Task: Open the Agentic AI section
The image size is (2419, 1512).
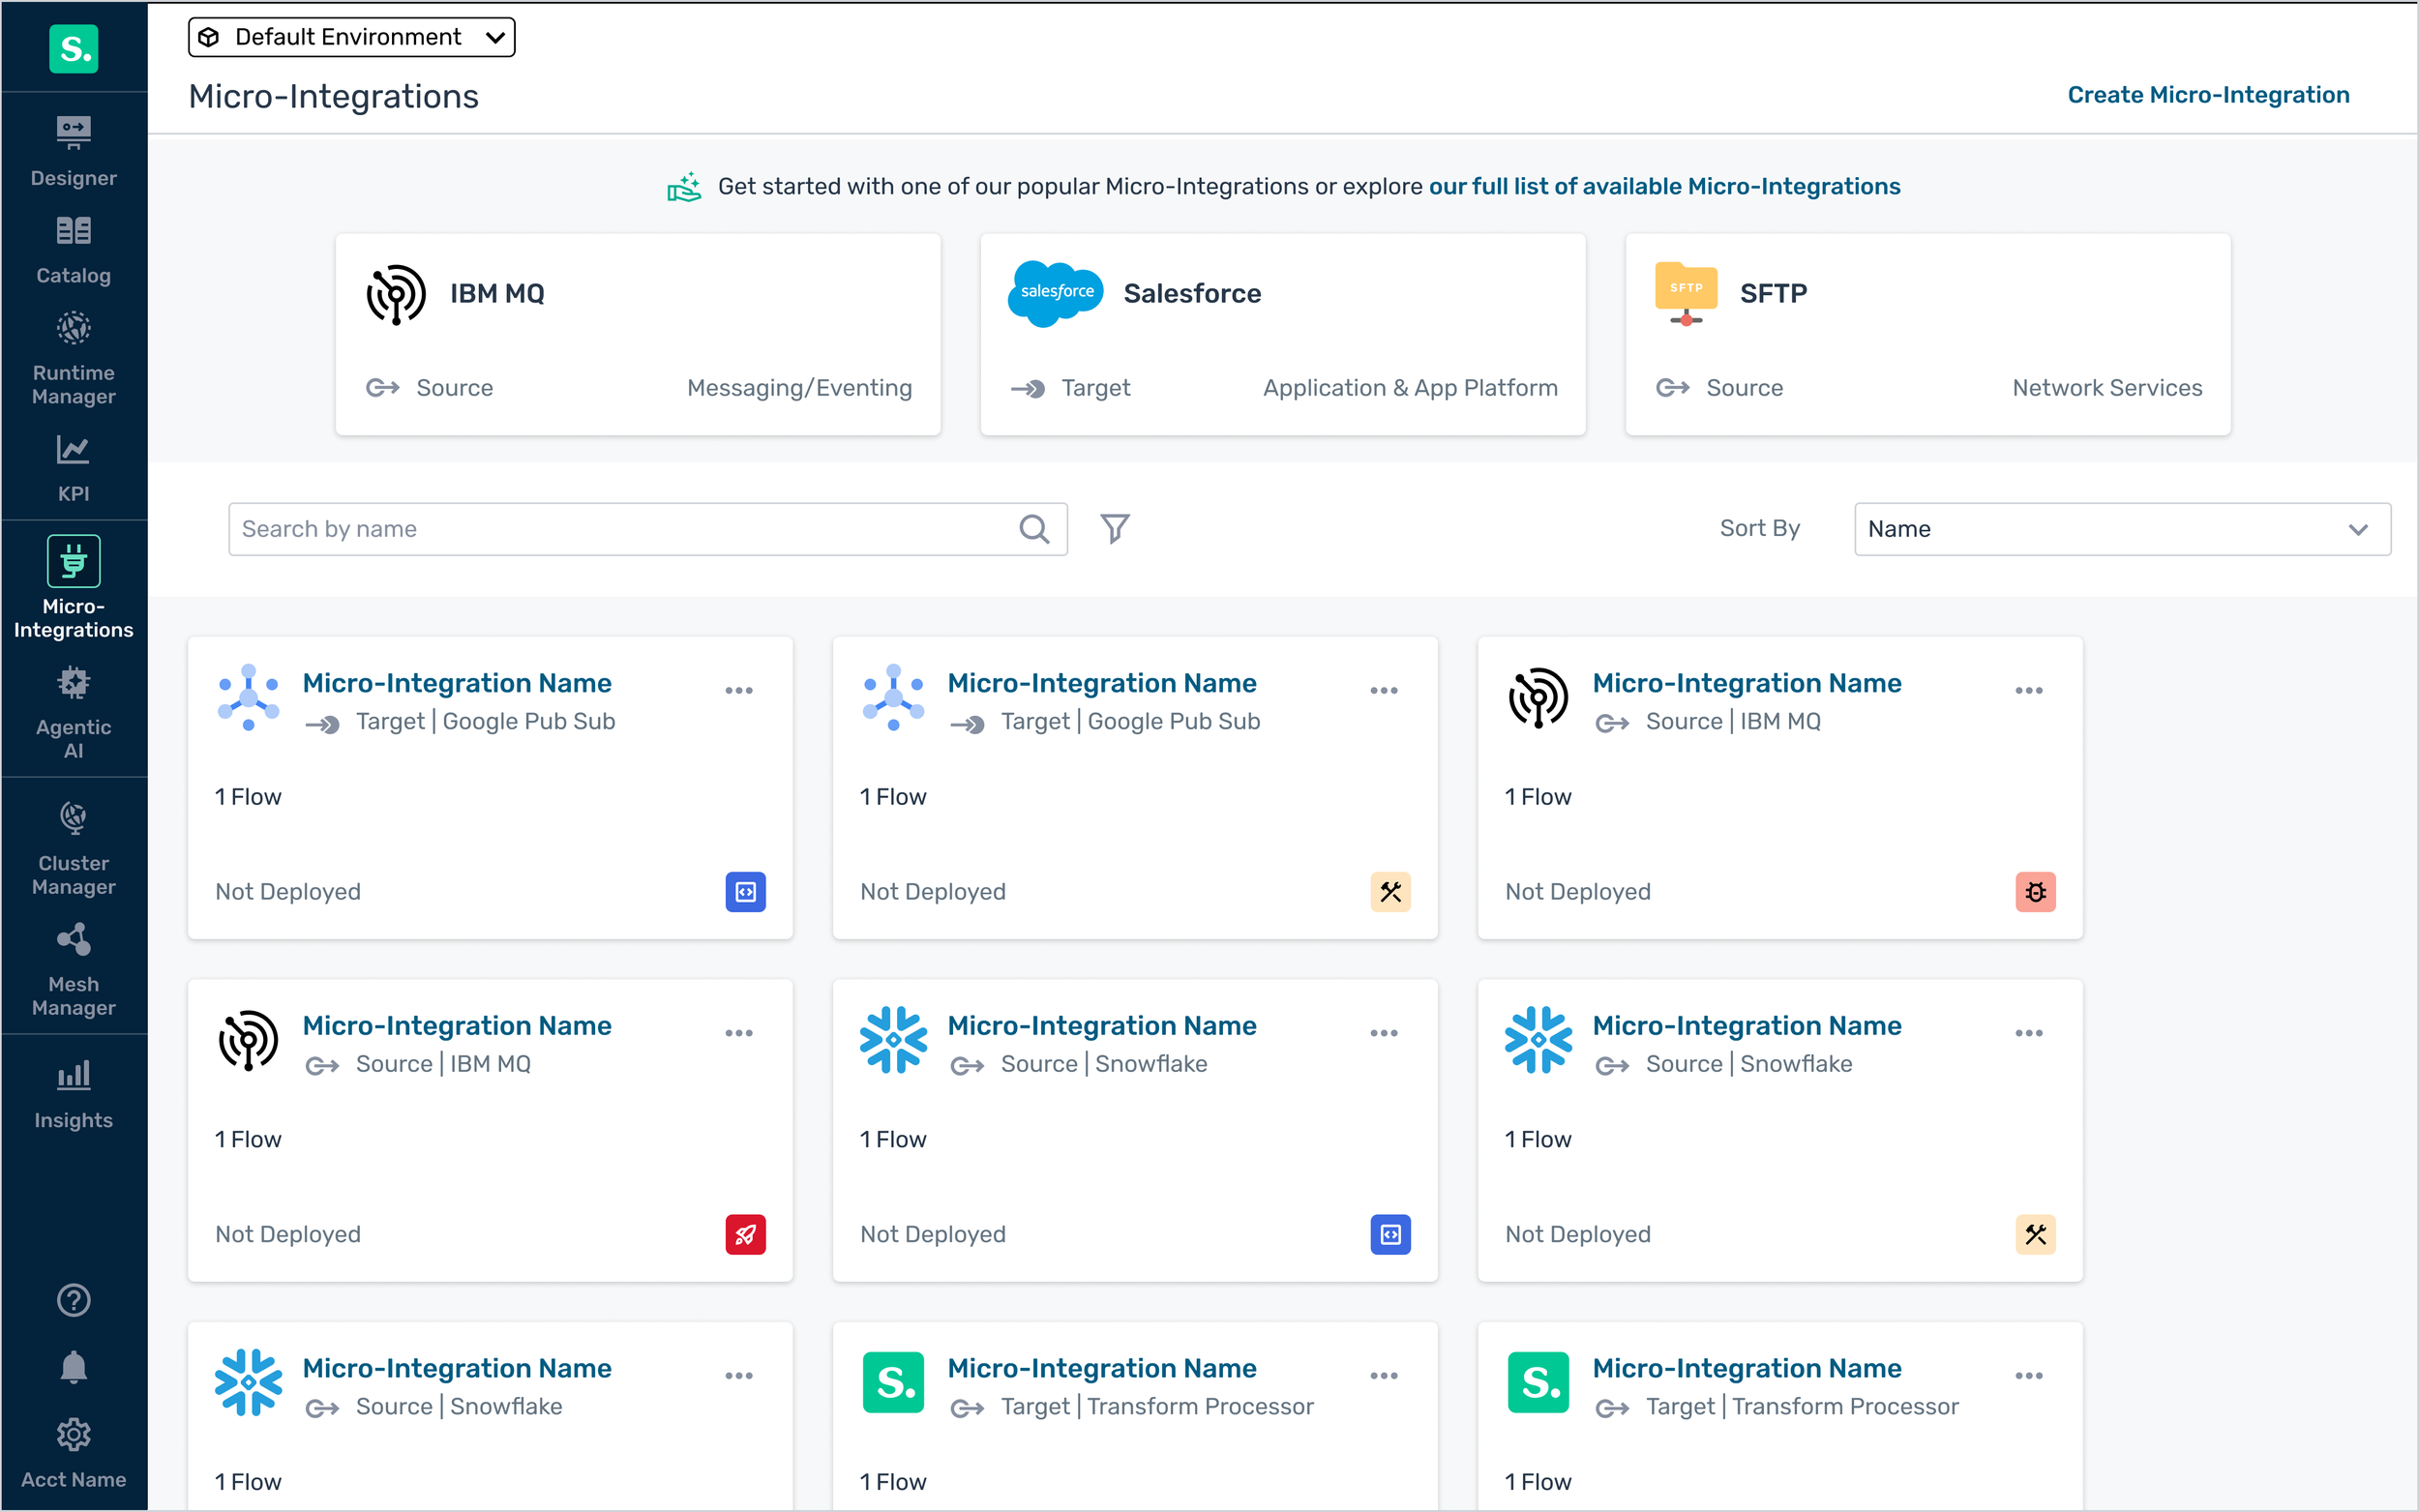Action: pos(73,712)
